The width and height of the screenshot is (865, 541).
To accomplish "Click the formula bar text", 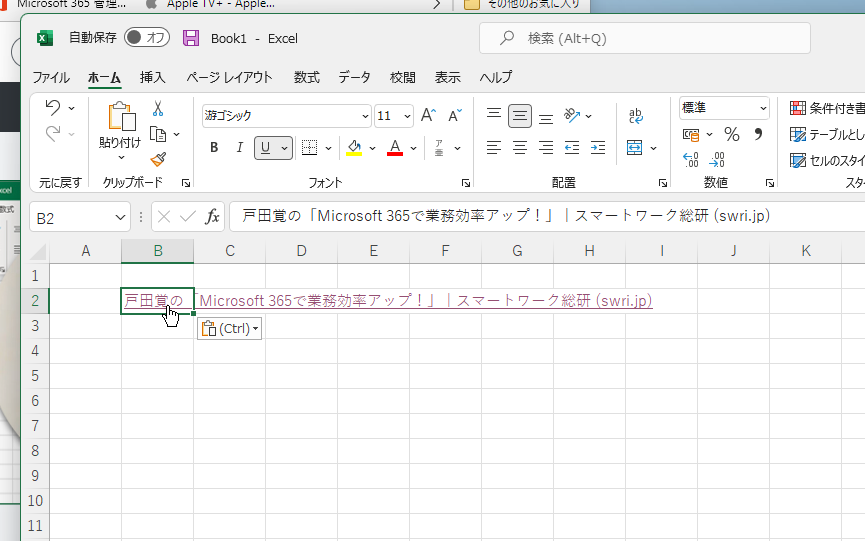I will click(x=506, y=216).
